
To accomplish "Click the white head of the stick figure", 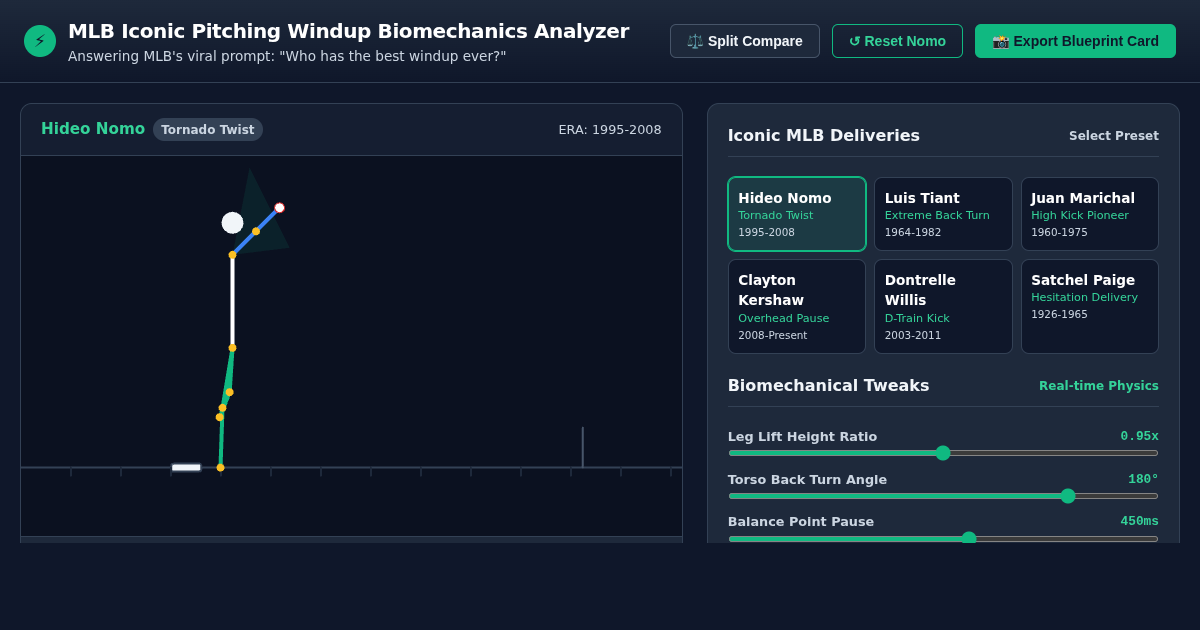I will (233, 223).
